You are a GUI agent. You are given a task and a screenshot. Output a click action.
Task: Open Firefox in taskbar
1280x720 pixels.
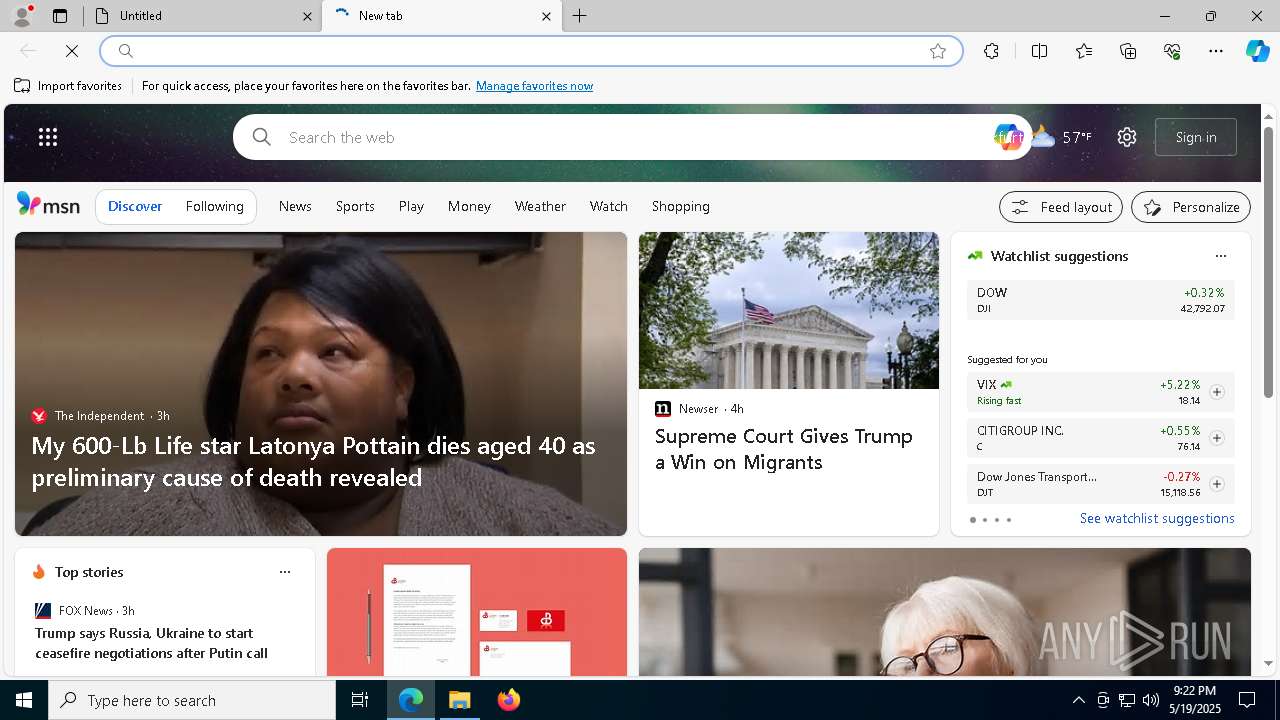click(x=509, y=700)
